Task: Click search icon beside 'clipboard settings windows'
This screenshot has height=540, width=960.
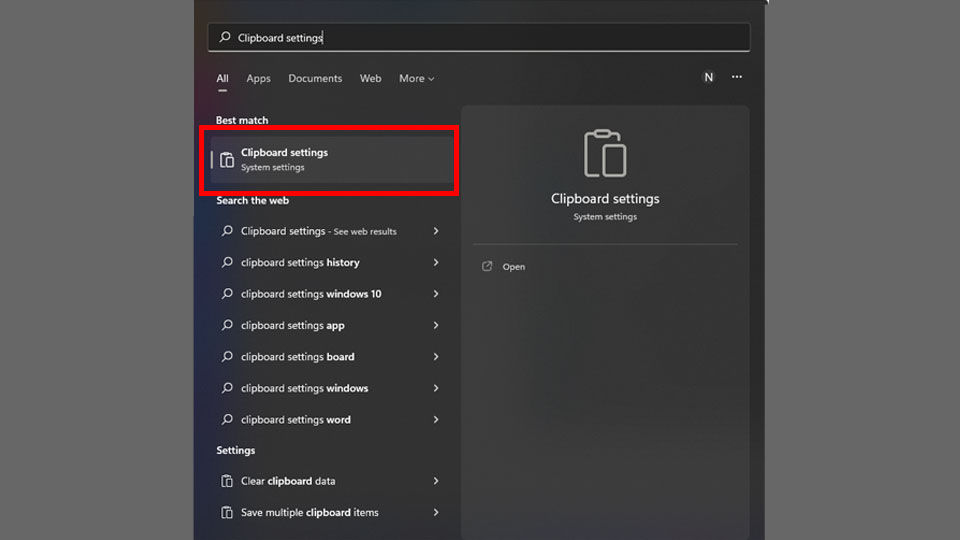Action: (227, 388)
